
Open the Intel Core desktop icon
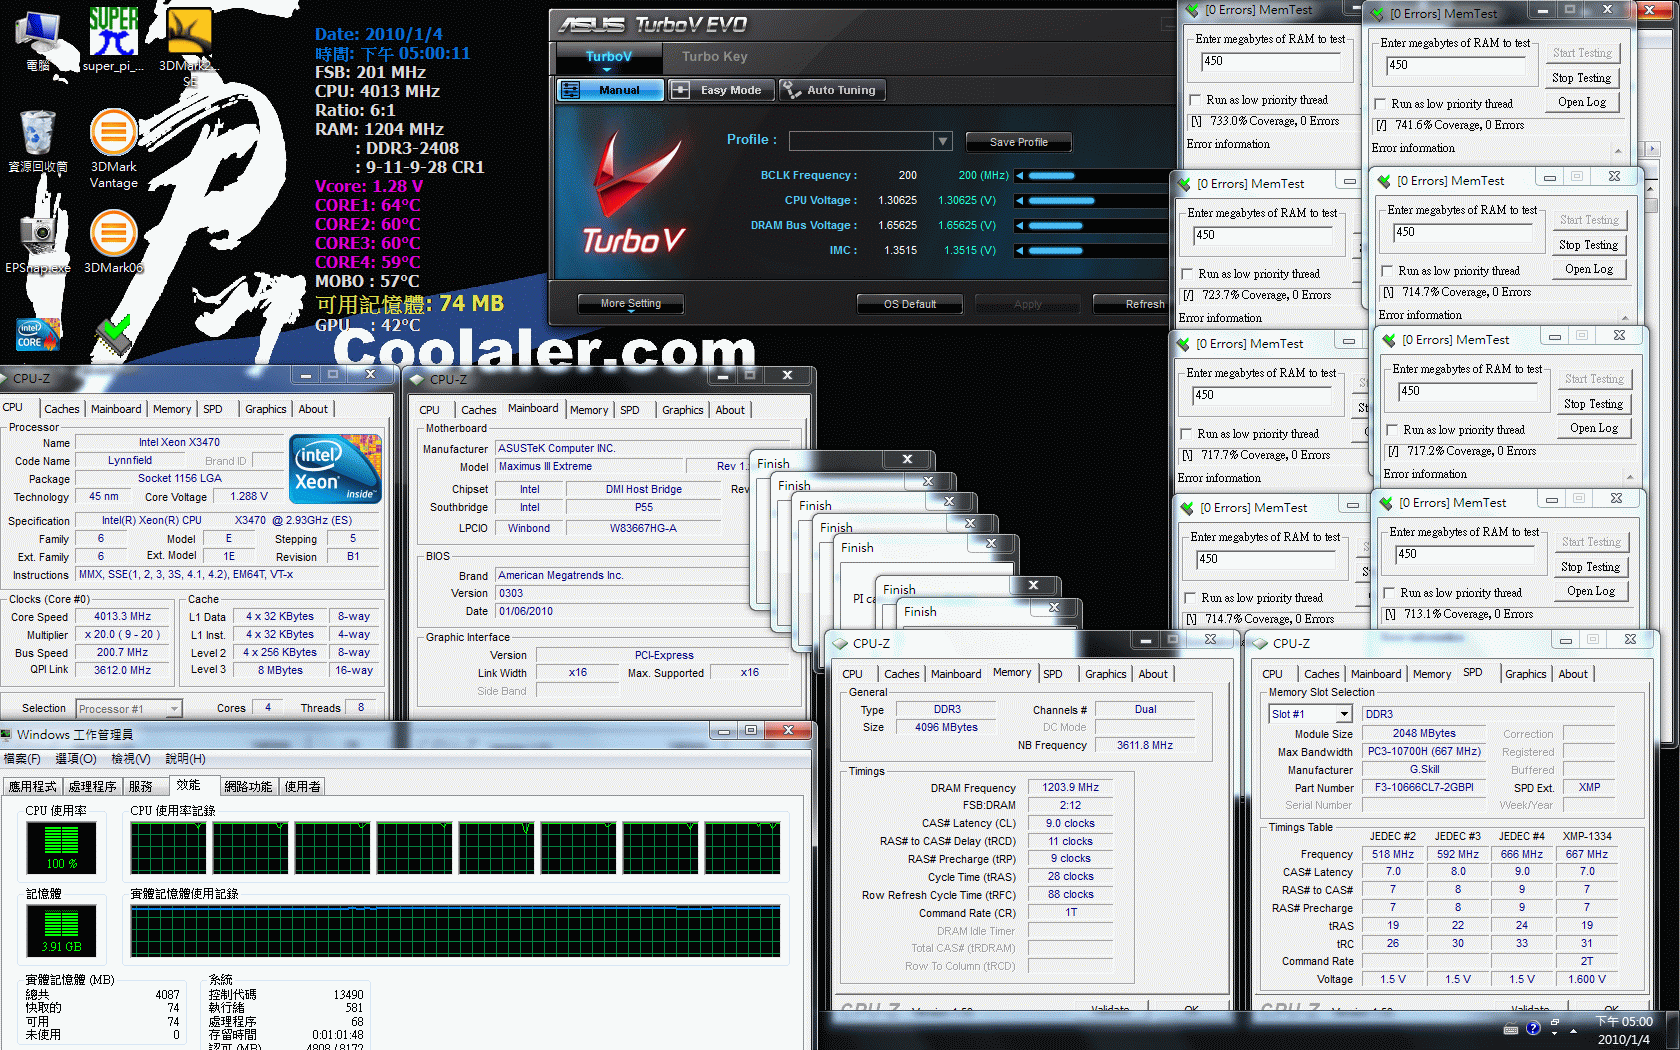(38, 334)
